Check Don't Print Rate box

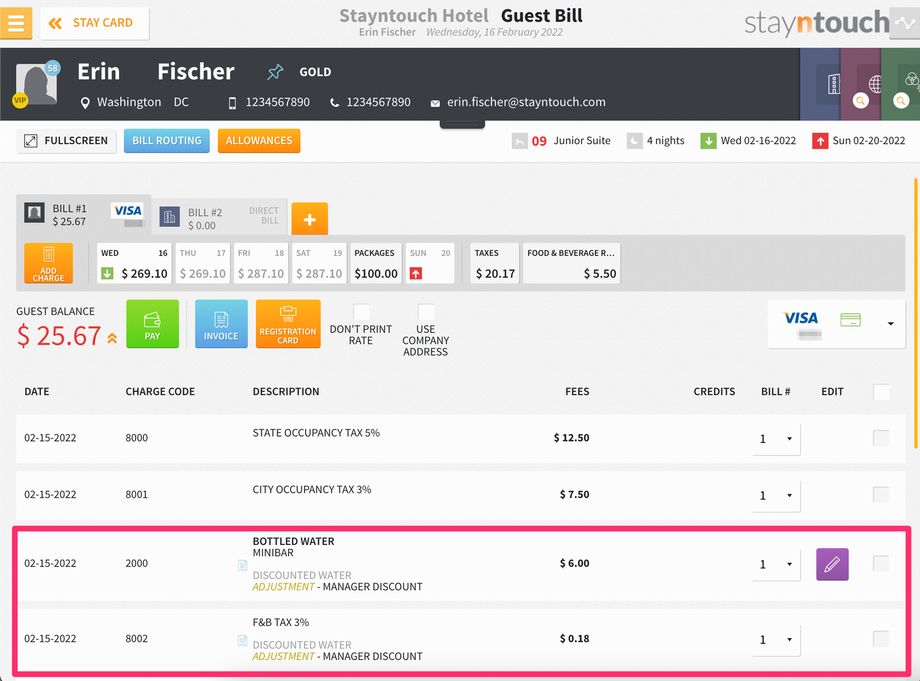361,311
